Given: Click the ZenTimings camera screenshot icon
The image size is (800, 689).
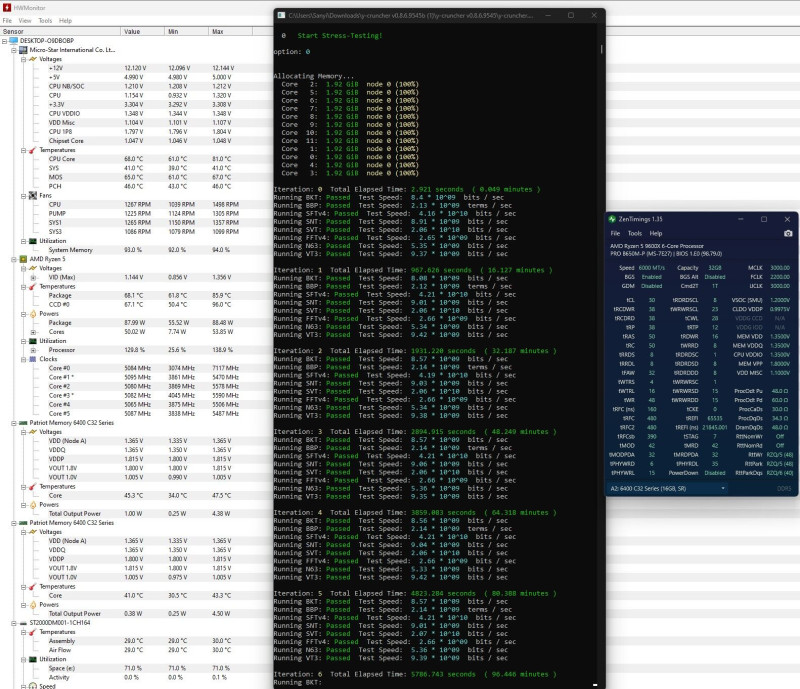Looking at the screenshot, I should 788,233.
